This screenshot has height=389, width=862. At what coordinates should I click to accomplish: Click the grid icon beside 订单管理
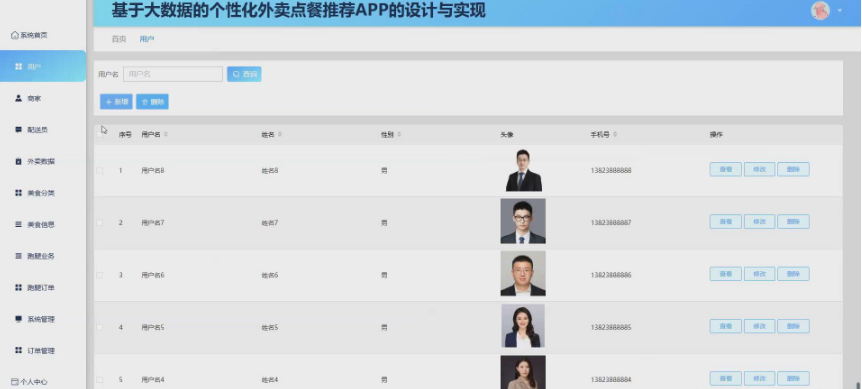click(18, 351)
